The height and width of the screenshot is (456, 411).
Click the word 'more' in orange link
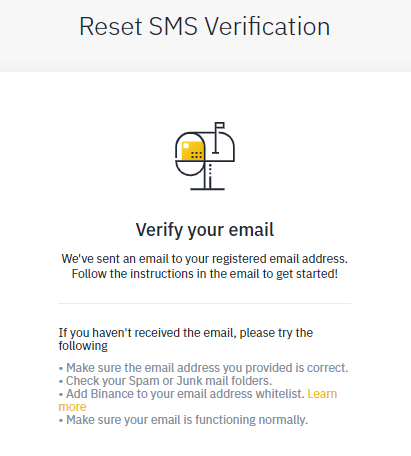(x=72, y=407)
